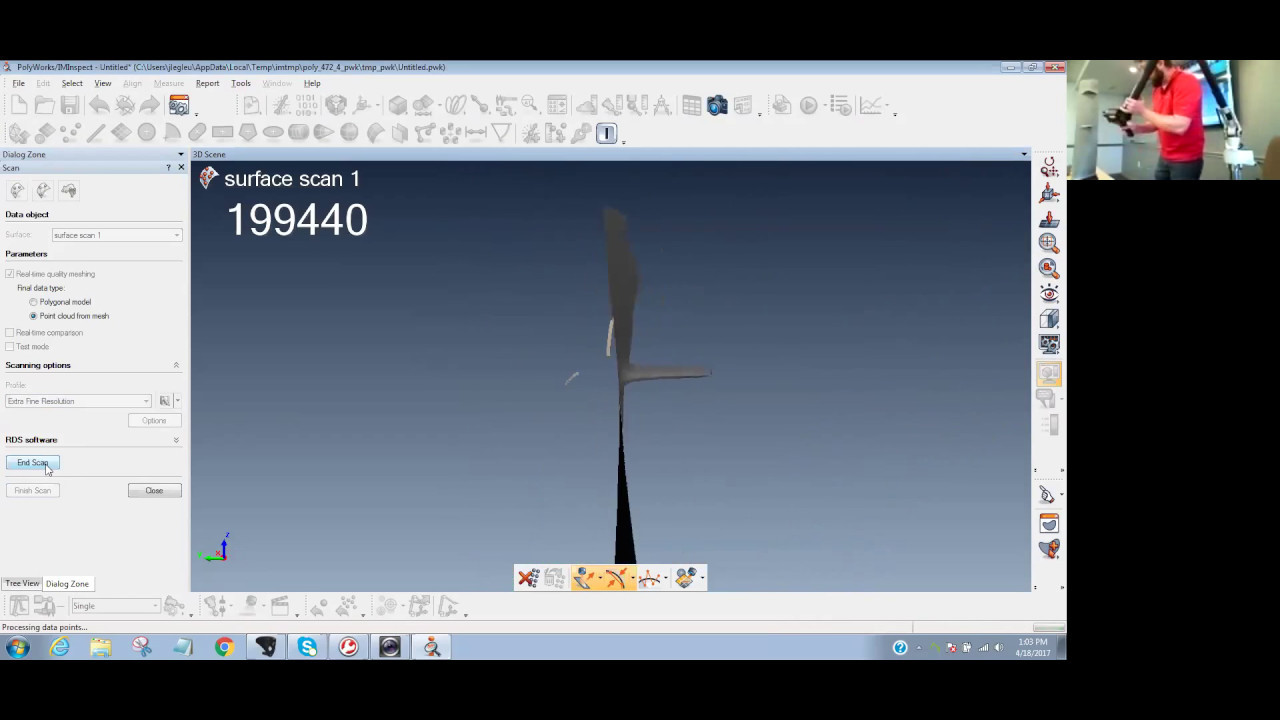Click the red eye visibility icon in right toolbar
The image size is (1280, 720).
tap(1049, 293)
